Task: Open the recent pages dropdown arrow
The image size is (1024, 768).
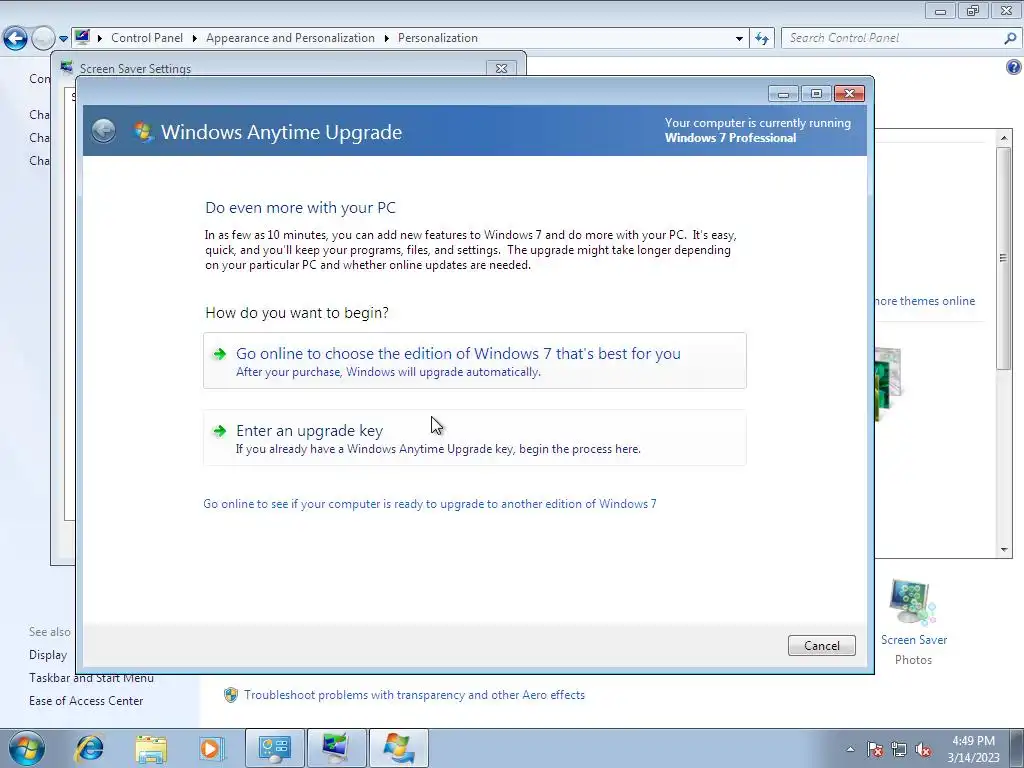Action: [x=63, y=39]
